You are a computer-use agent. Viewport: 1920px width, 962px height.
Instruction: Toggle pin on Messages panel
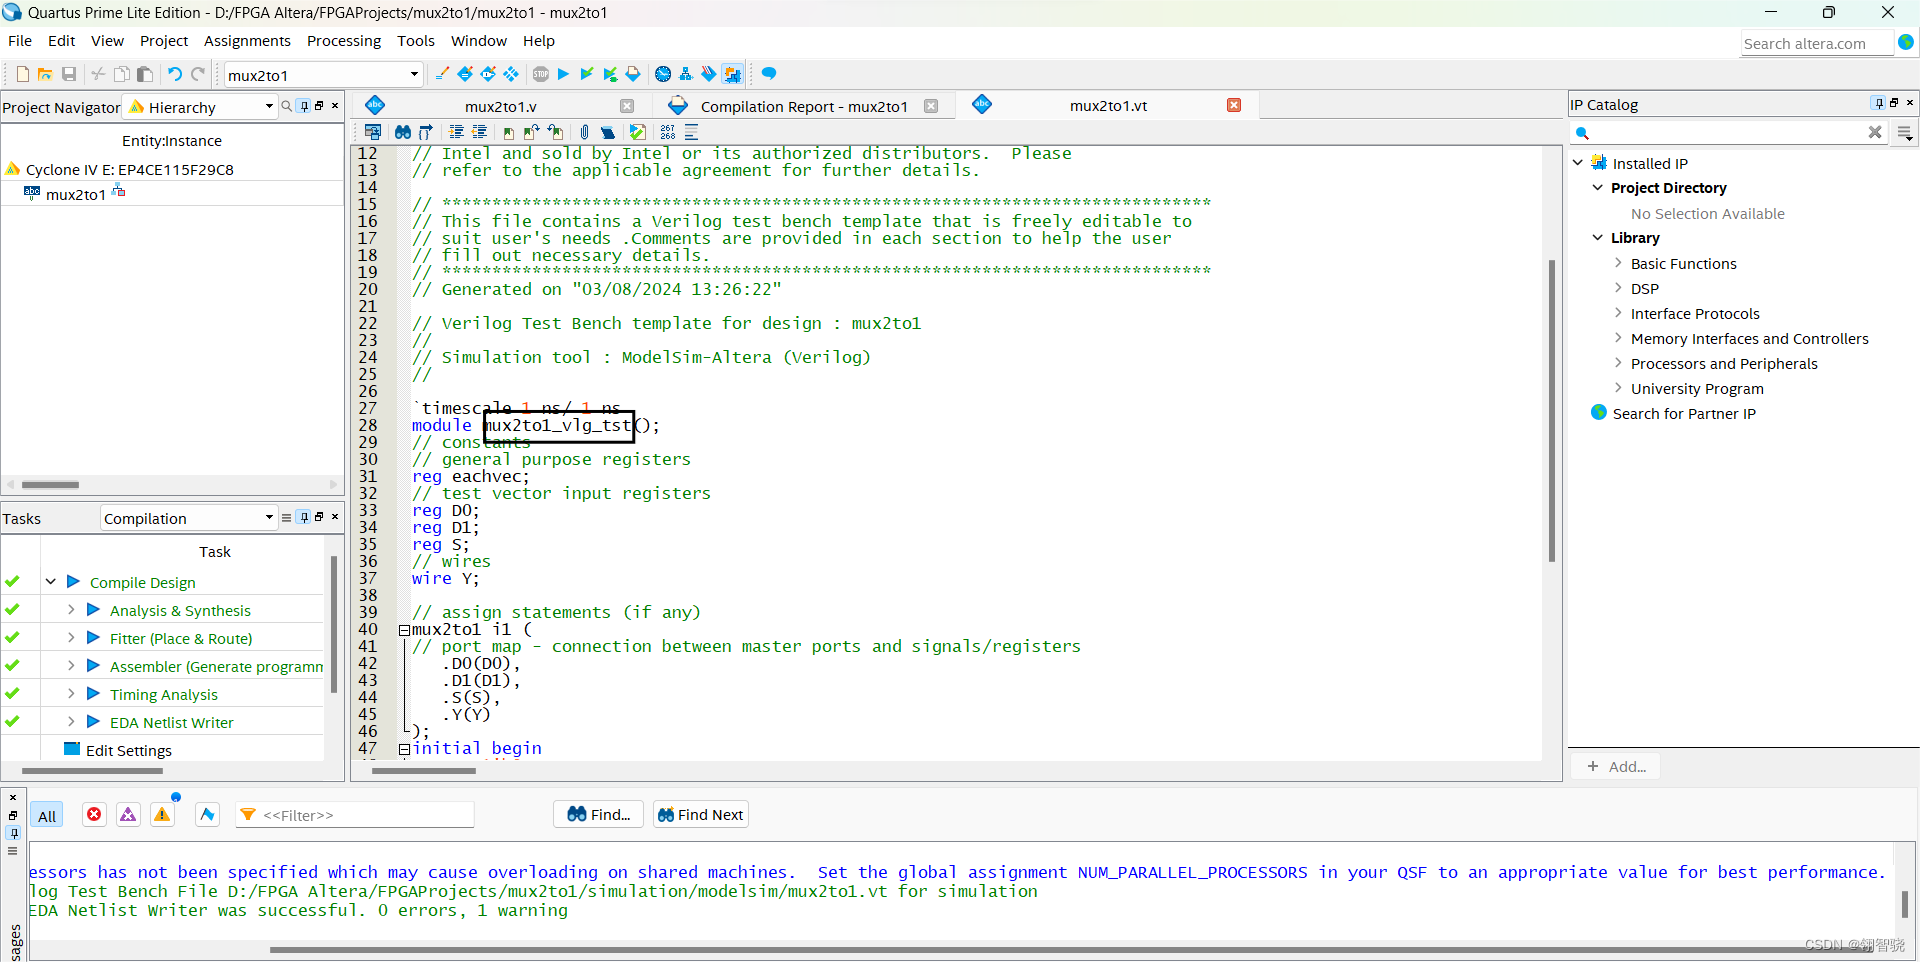point(13,832)
